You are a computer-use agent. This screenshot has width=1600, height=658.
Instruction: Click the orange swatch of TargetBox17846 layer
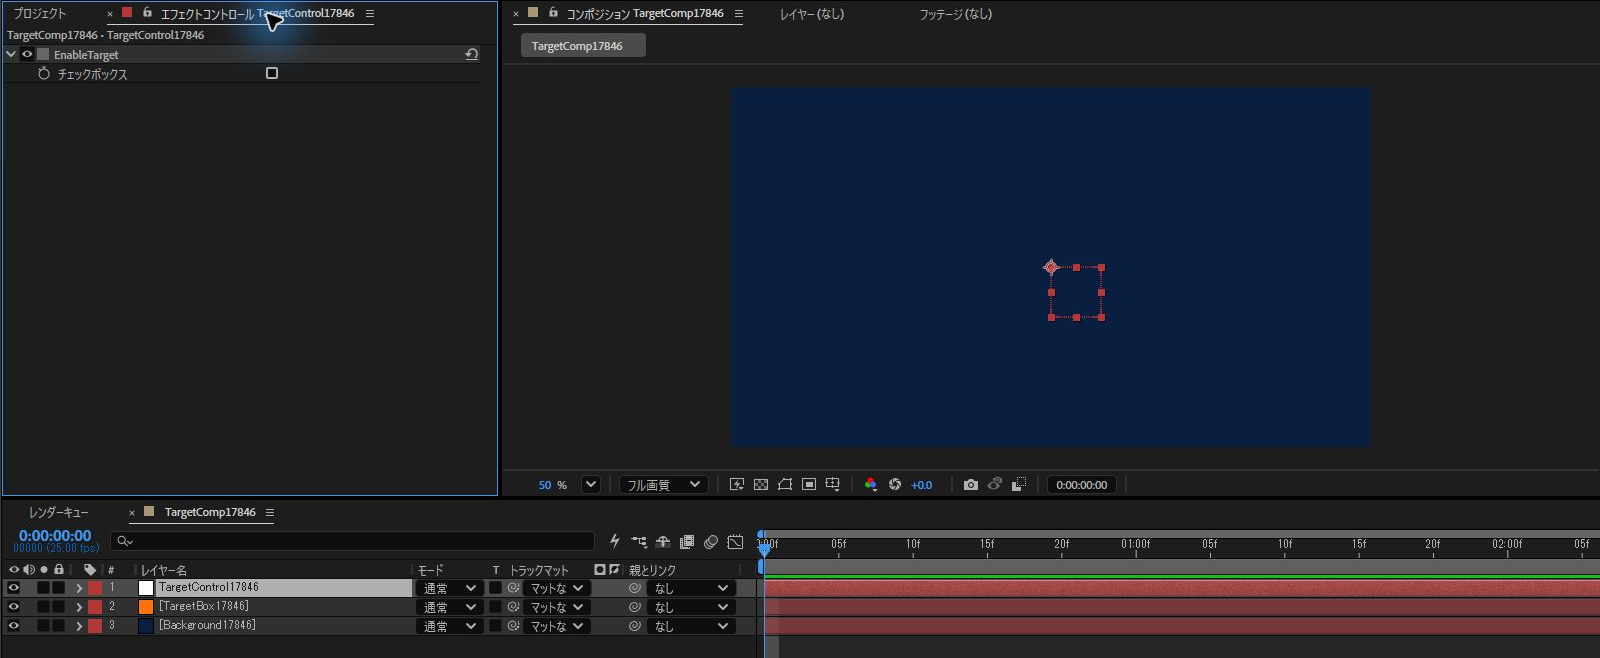(x=146, y=607)
